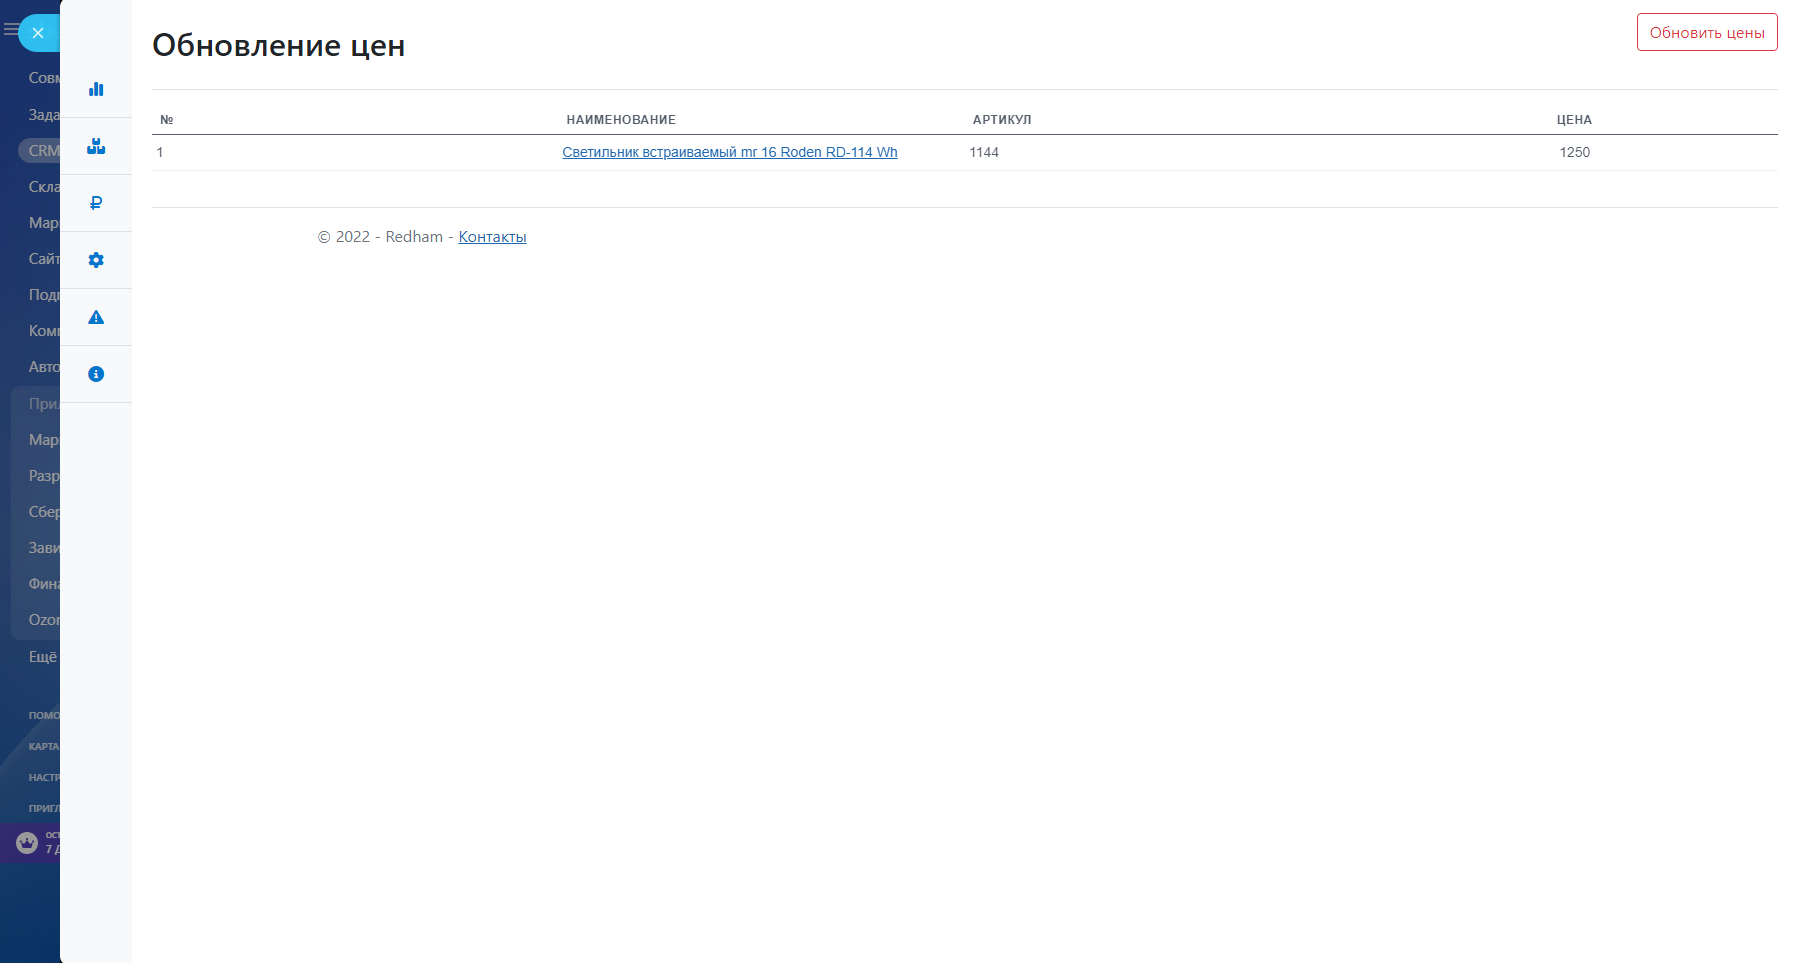Click the article value 1144
Screen dimensions: 1796x963
pos(984,152)
